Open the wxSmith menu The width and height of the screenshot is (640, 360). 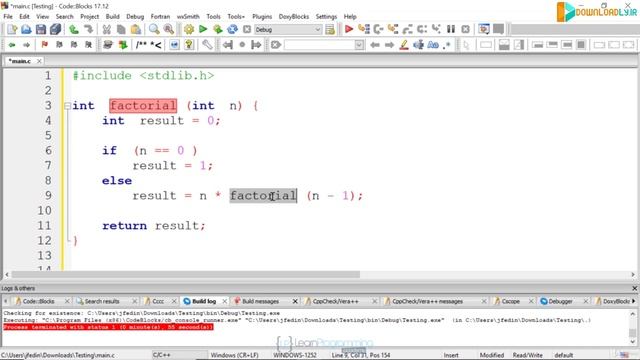pyautogui.click(x=188, y=17)
